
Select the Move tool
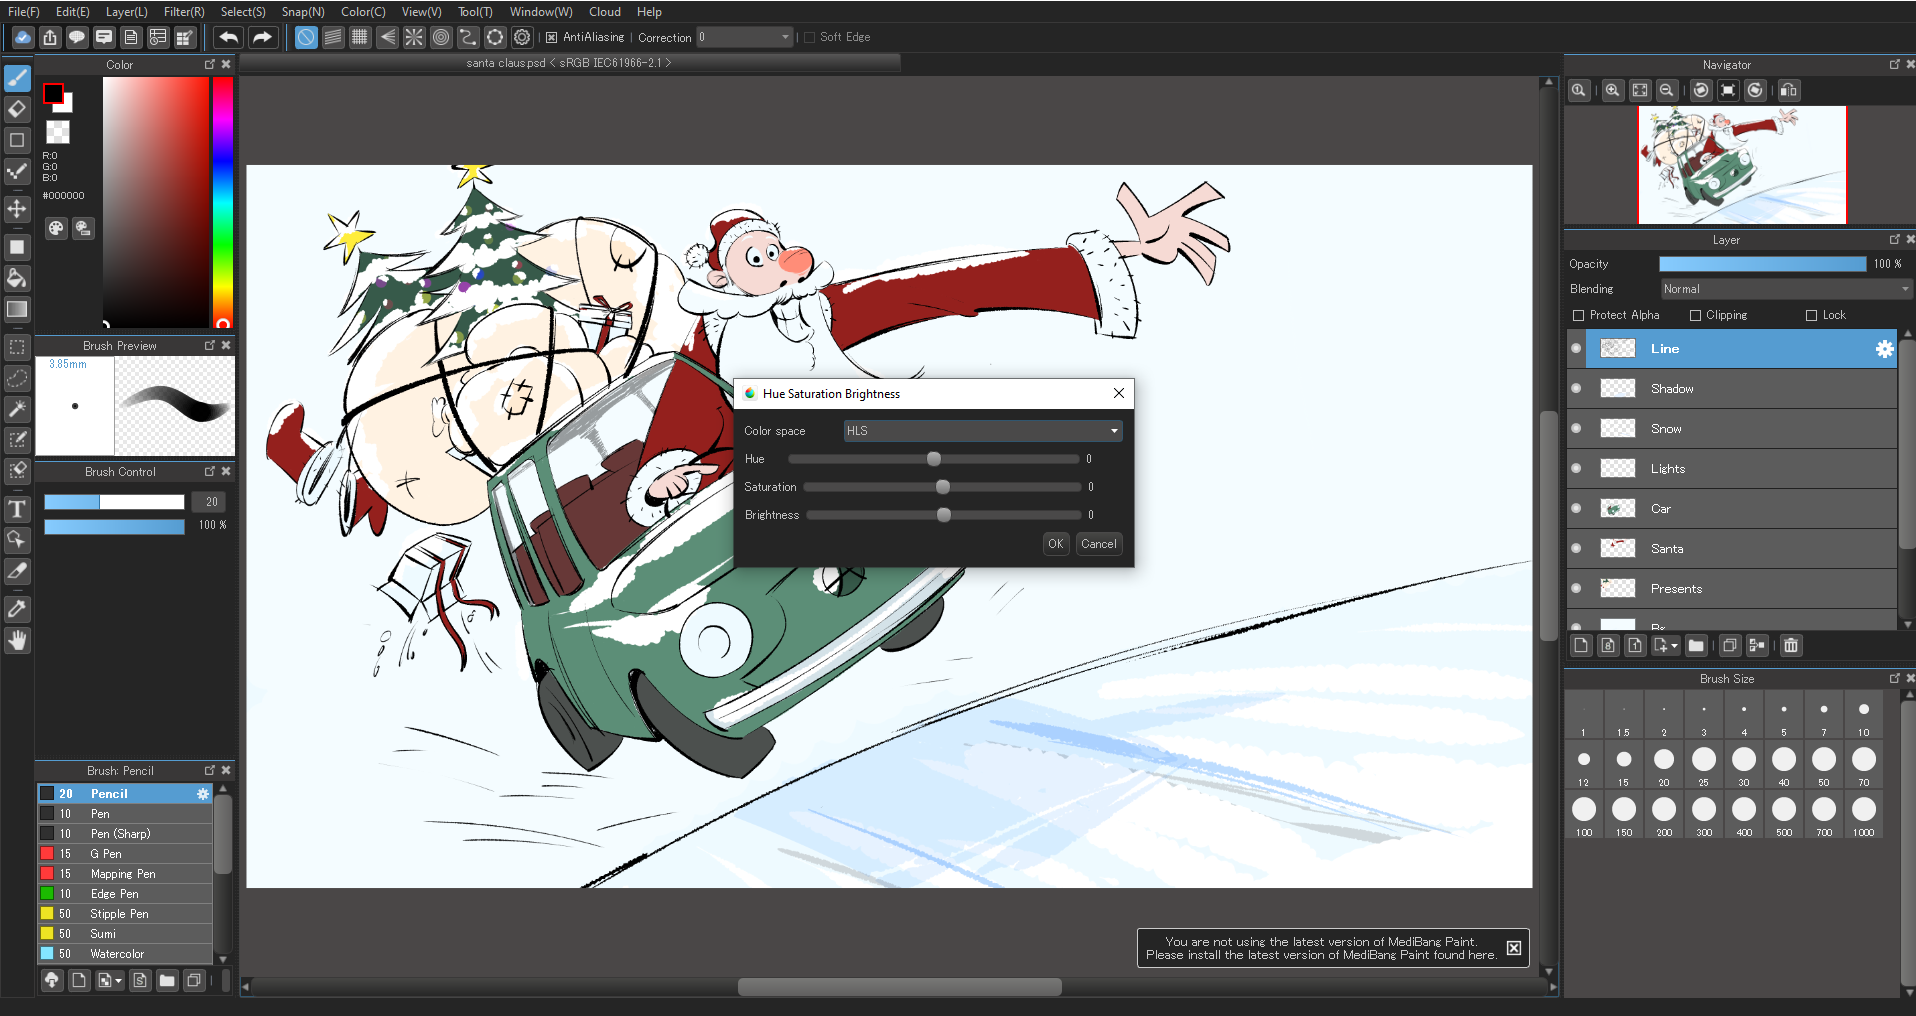pyautogui.click(x=17, y=209)
